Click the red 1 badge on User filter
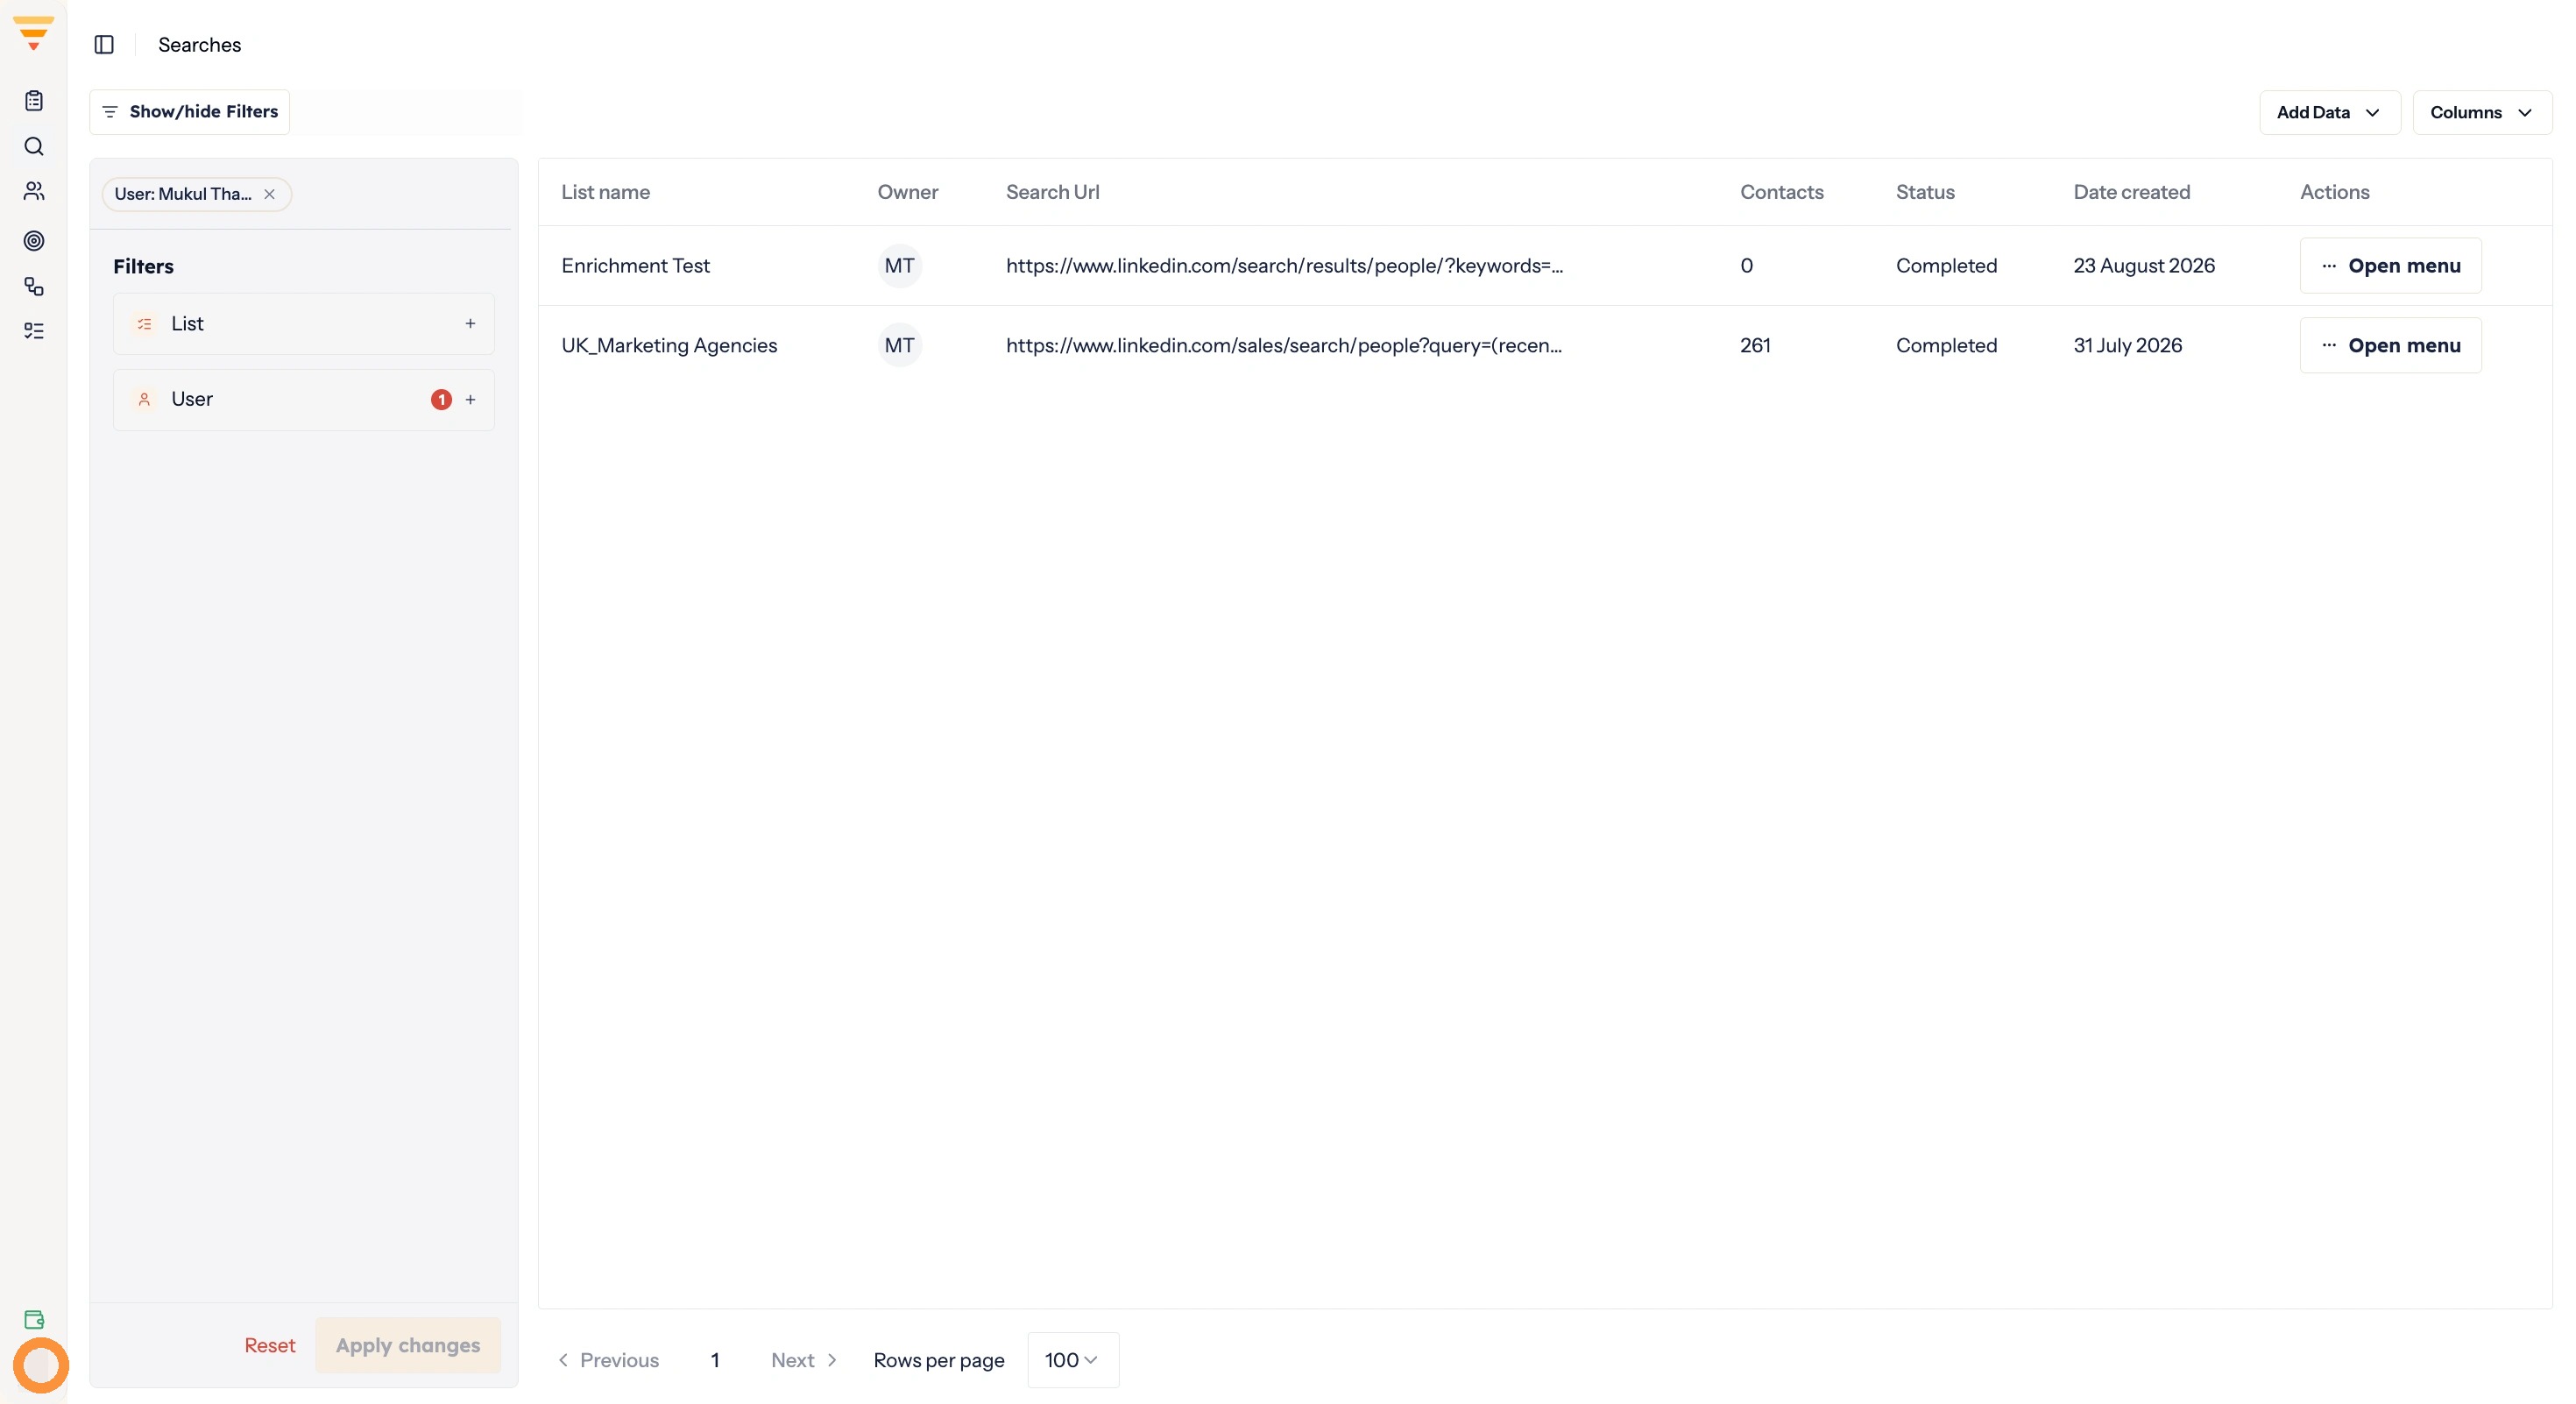The image size is (2576, 1404). click(441, 400)
